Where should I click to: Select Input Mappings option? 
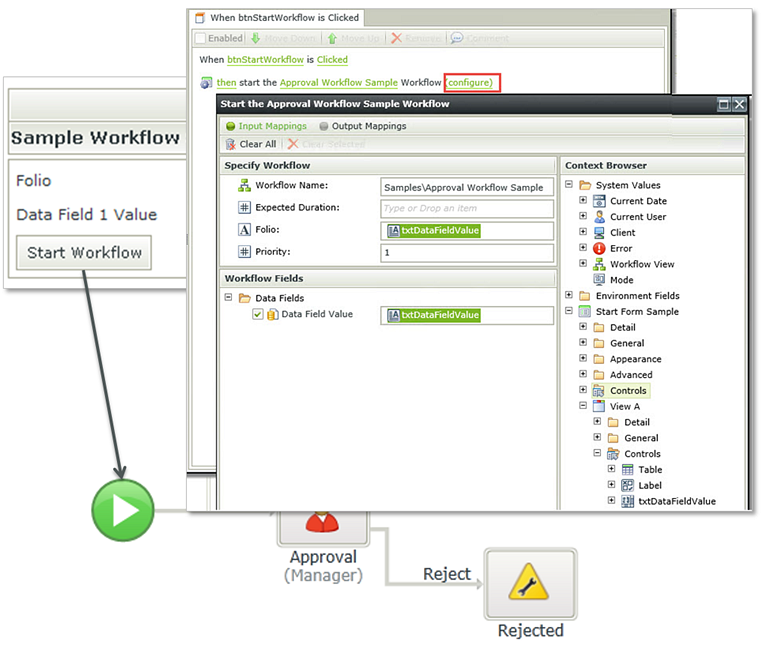pyautogui.click(x=266, y=126)
